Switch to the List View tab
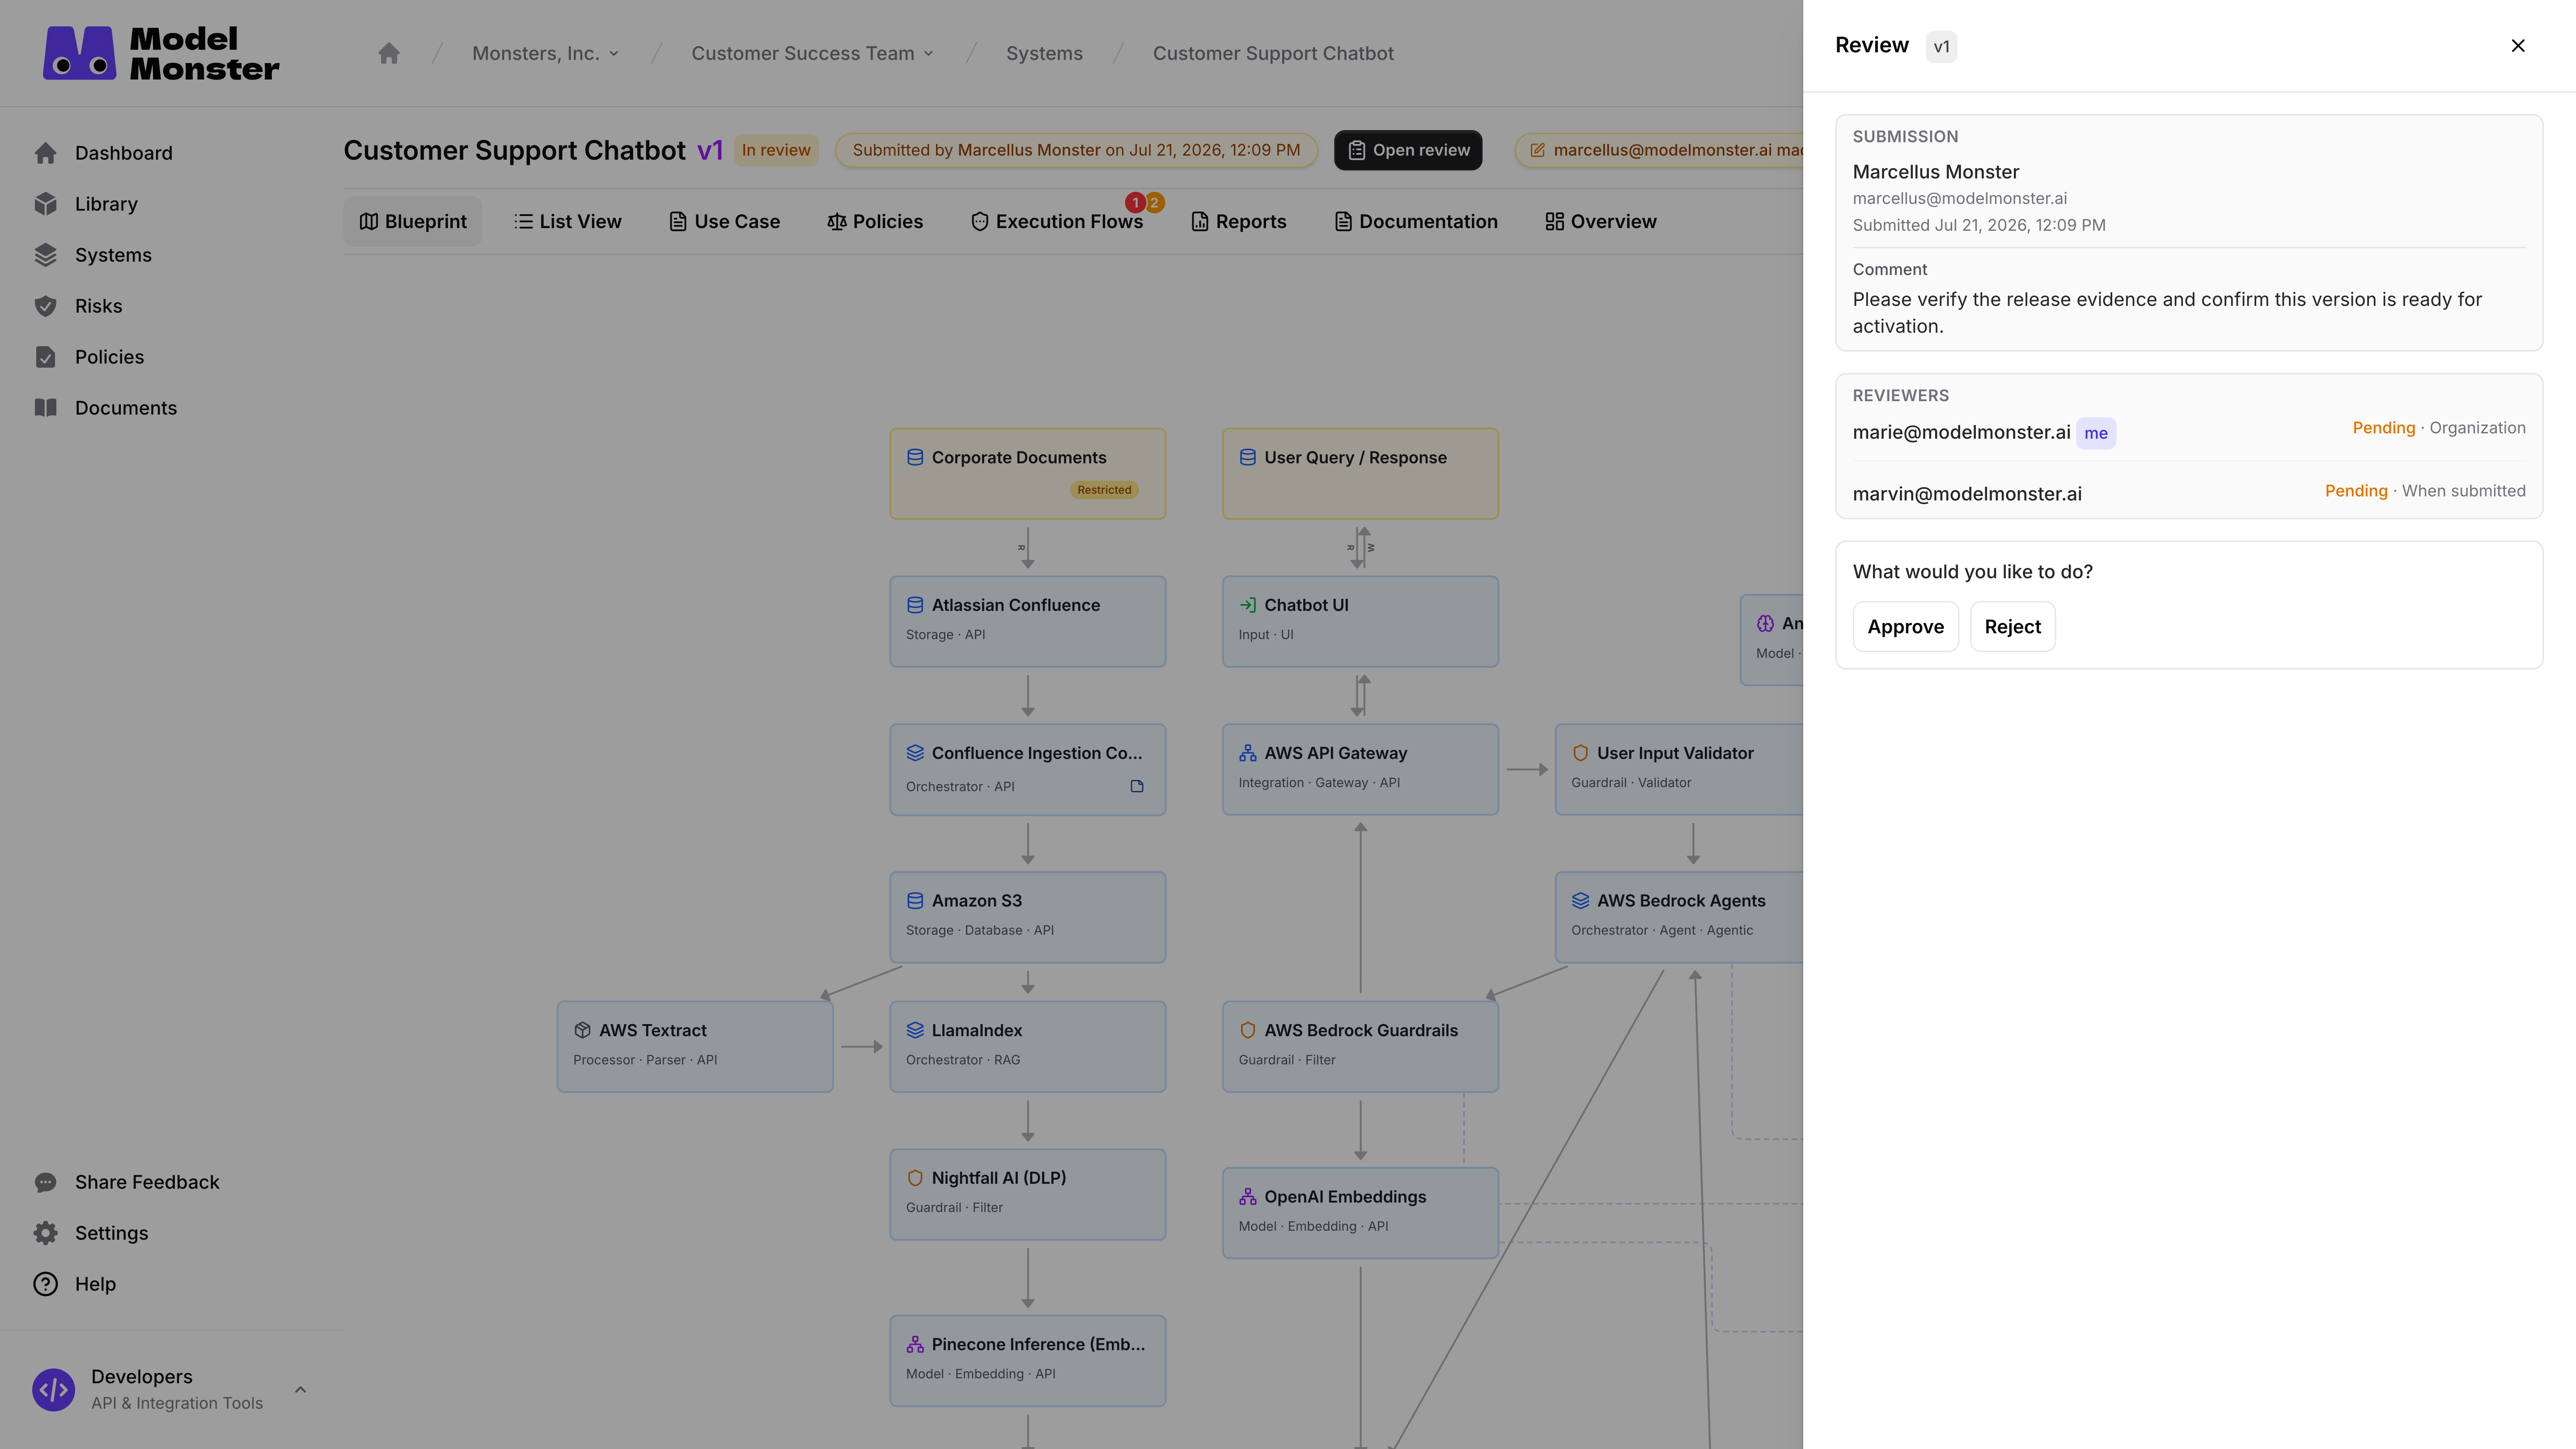This screenshot has width=2576, height=1449. (567, 221)
